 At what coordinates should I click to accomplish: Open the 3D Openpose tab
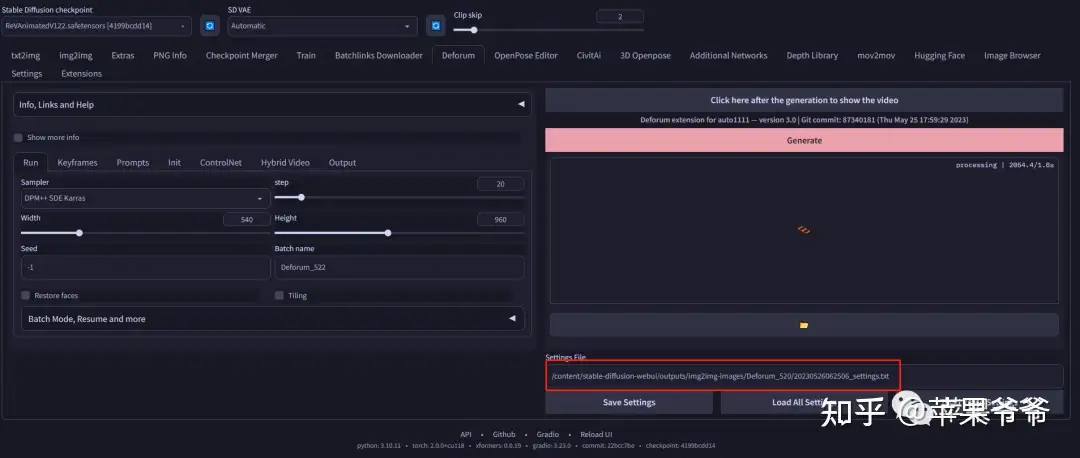645,56
